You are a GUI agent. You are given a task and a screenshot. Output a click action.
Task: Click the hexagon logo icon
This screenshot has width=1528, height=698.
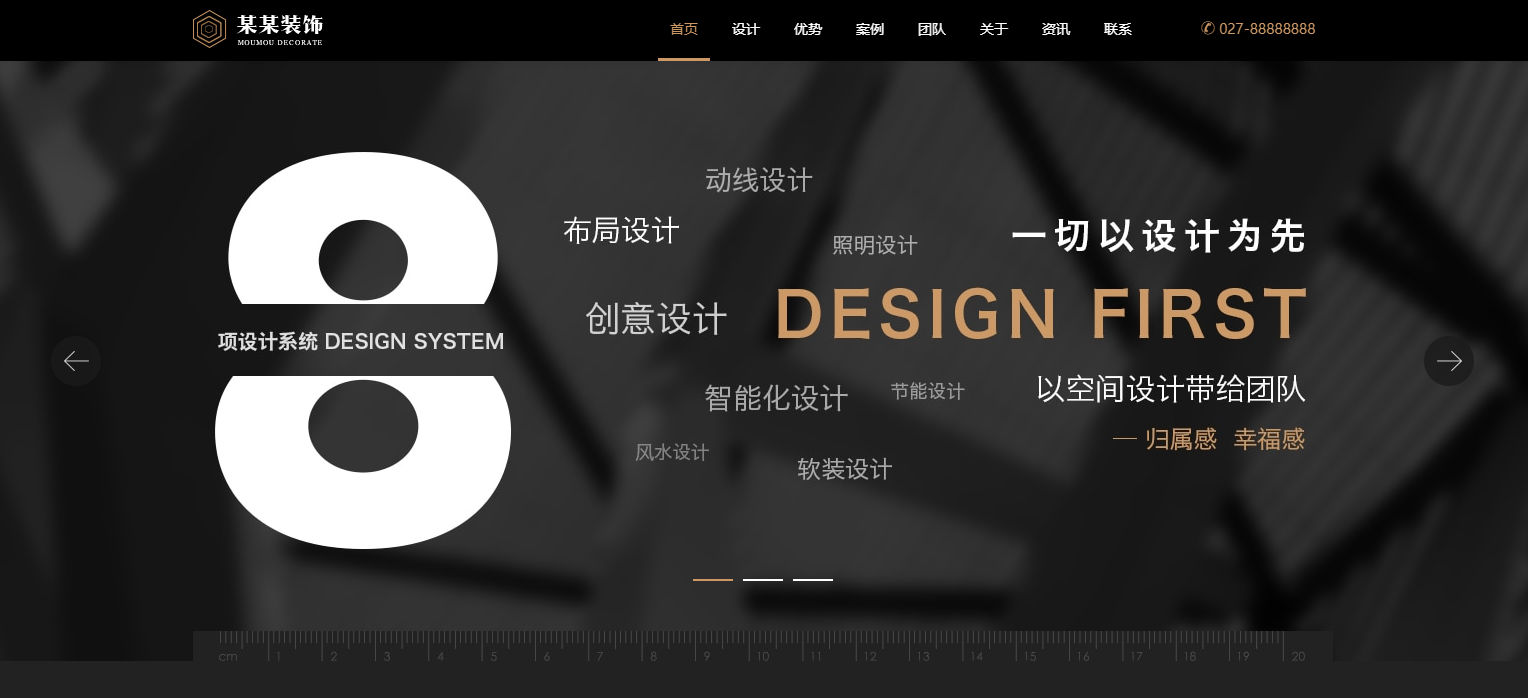click(x=209, y=29)
